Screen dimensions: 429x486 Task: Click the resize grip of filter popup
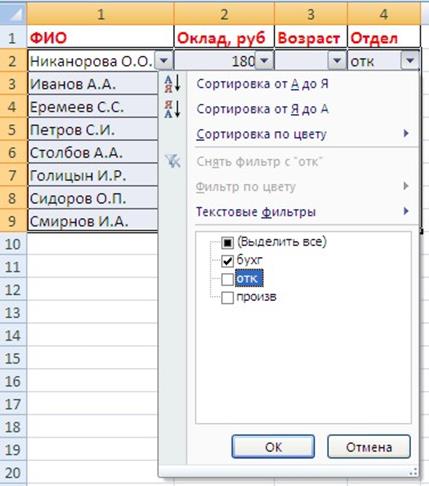413,472
